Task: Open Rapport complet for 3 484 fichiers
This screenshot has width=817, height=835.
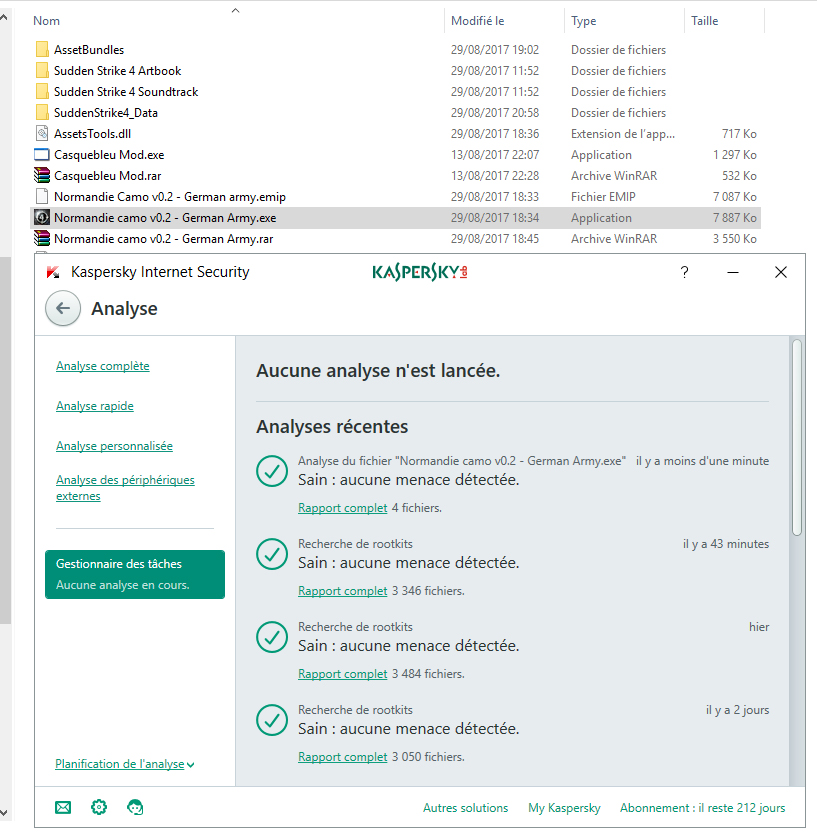Action: point(342,674)
